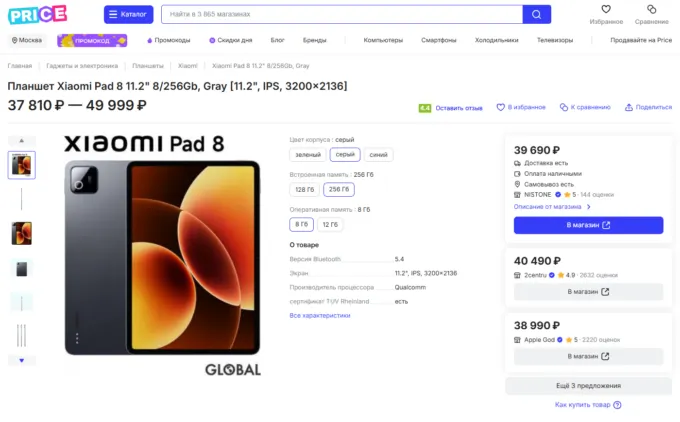
Task: Go to Бренды menu item
Action: pyautogui.click(x=314, y=40)
